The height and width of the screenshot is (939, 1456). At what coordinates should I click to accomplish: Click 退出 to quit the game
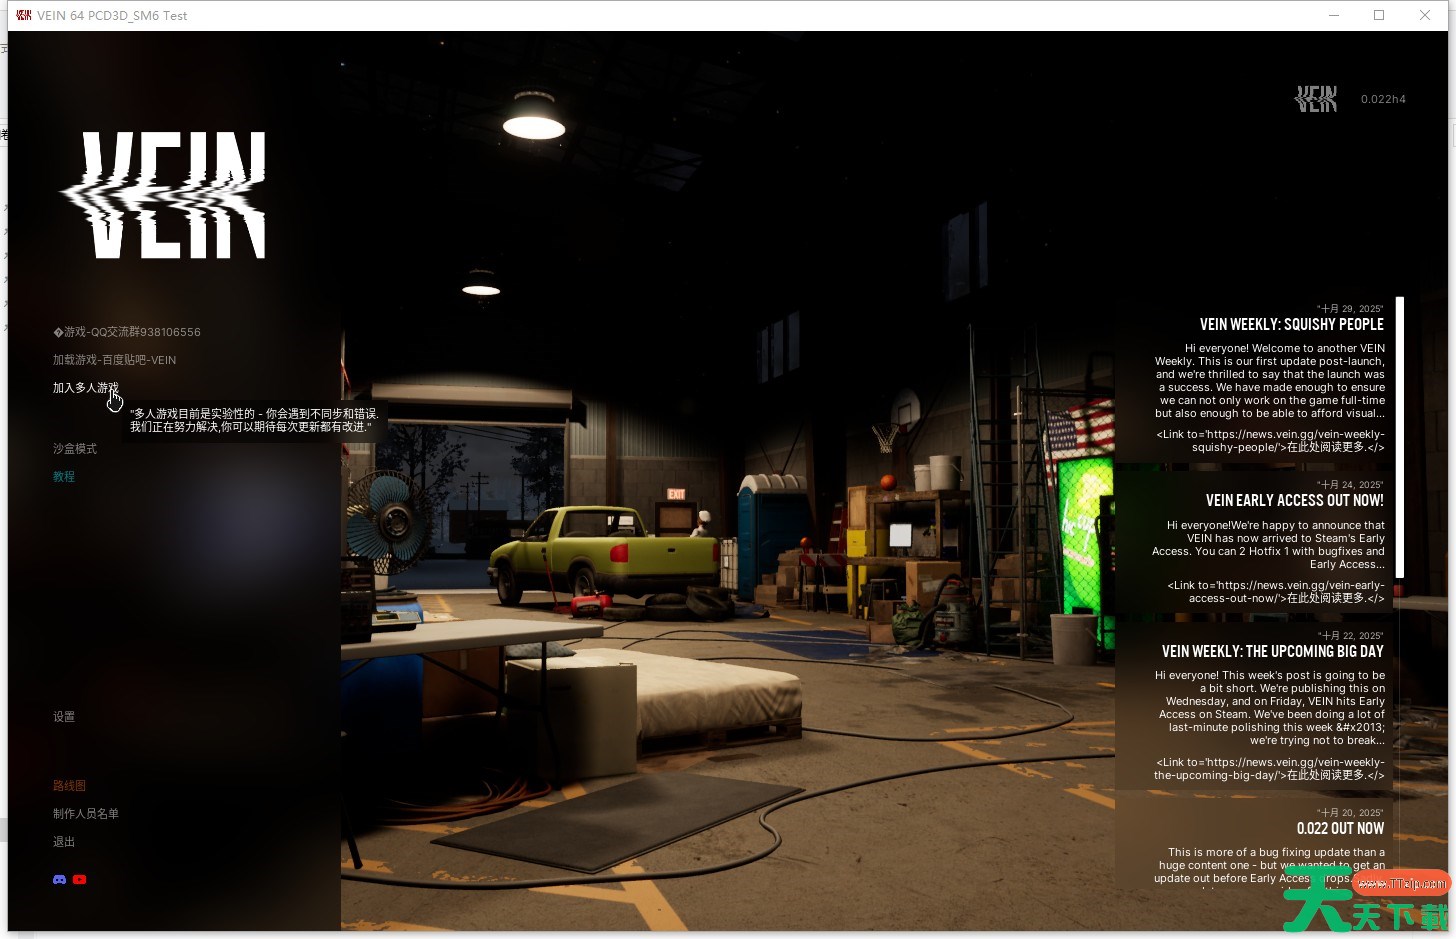(64, 842)
